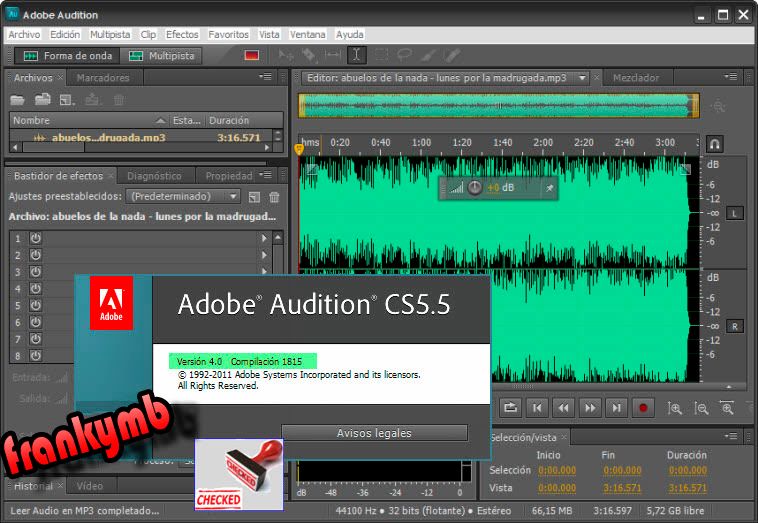Select the Slip tool

point(333,55)
